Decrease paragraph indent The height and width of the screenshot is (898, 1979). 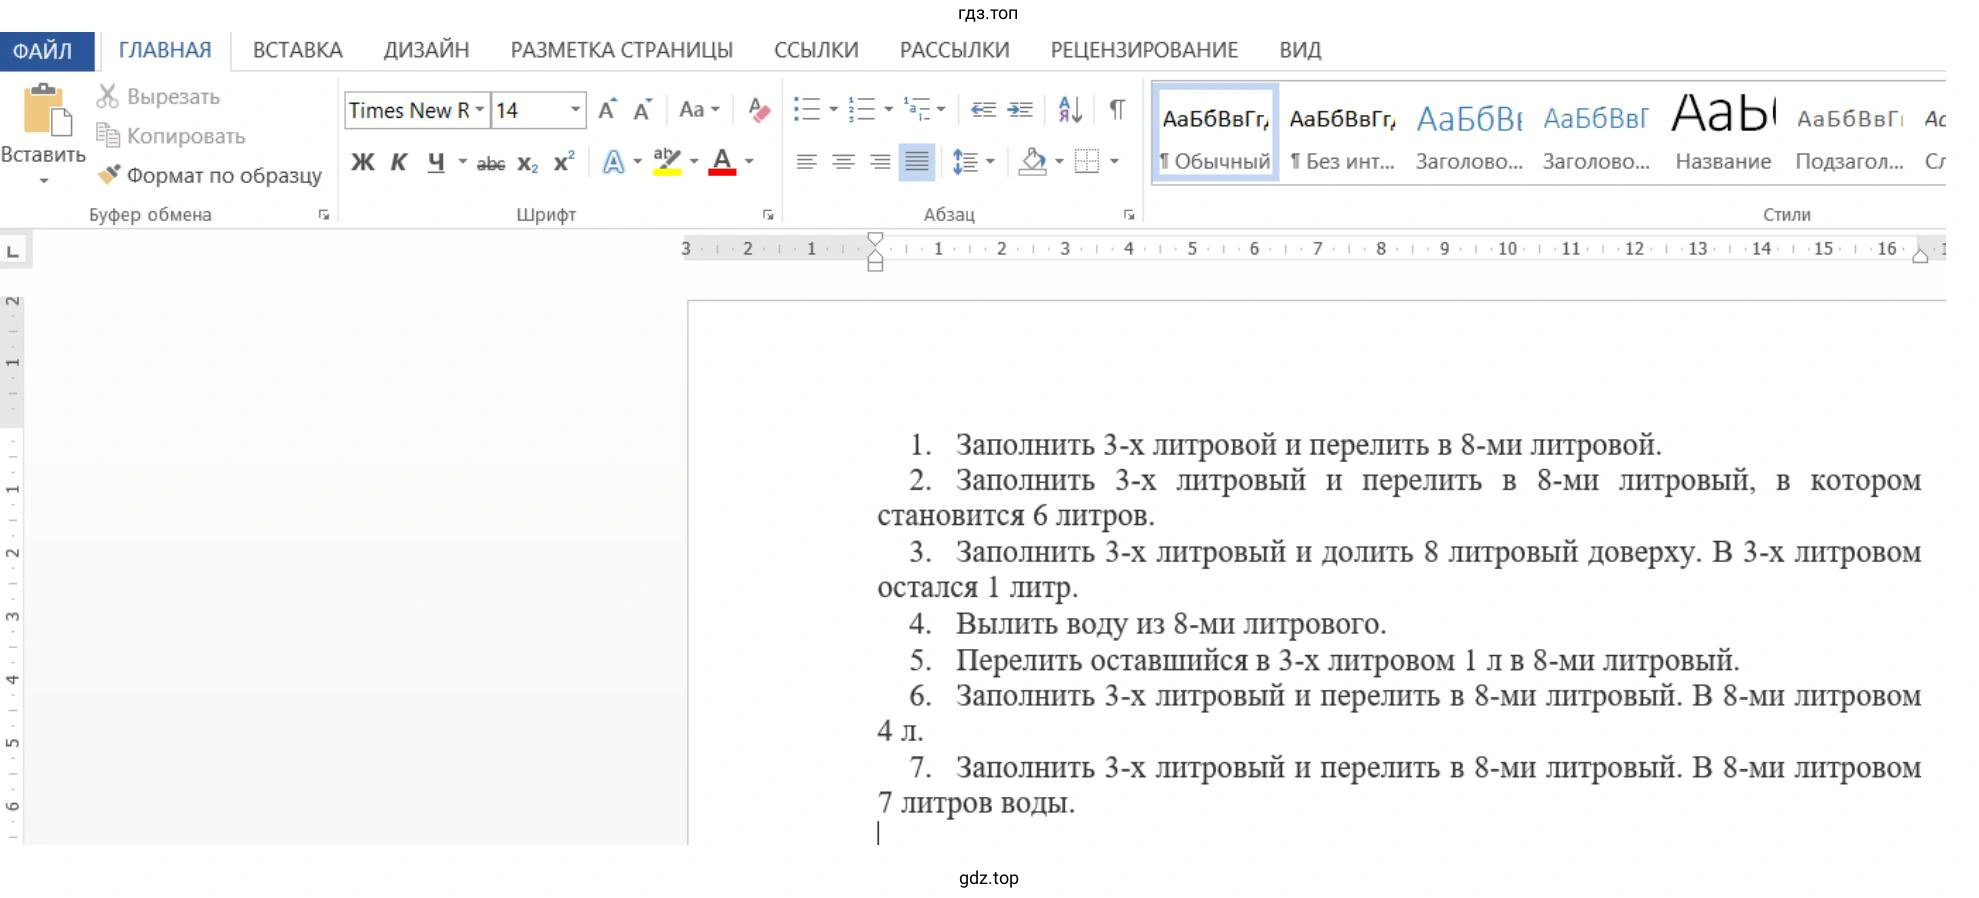click(983, 109)
